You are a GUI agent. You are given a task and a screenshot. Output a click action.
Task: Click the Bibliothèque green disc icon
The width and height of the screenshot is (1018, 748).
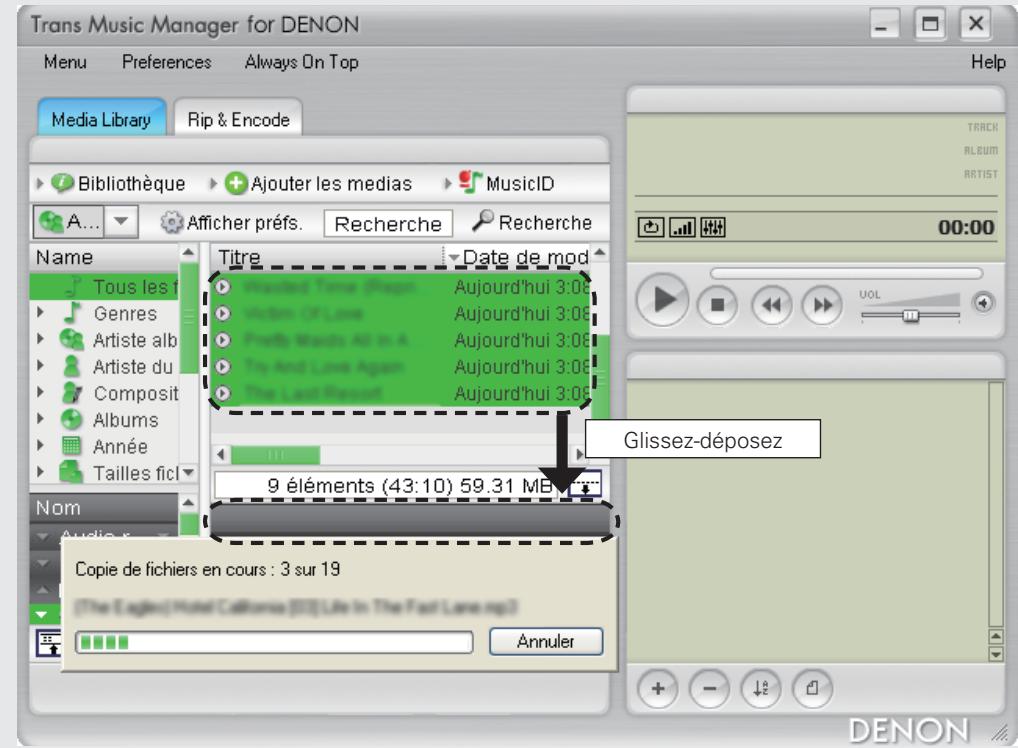point(62,183)
